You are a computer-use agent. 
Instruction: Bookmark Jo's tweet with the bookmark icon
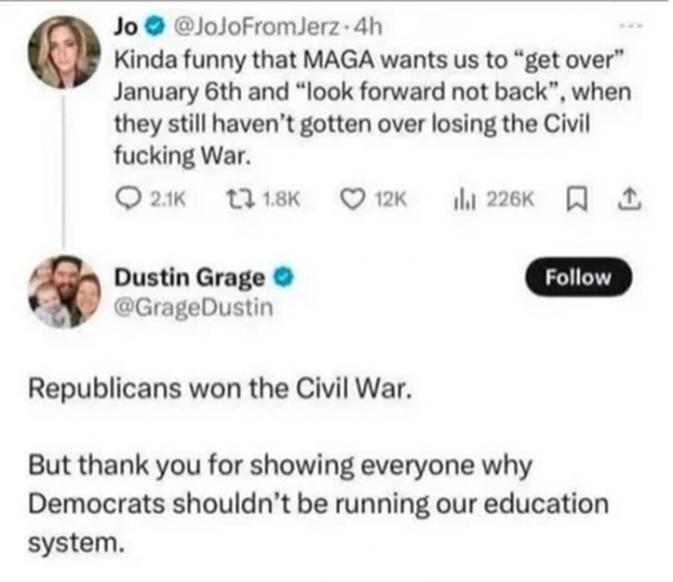click(x=577, y=200)
